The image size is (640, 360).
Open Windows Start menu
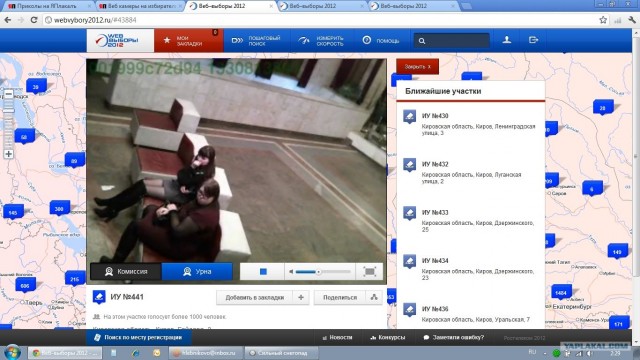pyautogui.click(x=12, y=352)
